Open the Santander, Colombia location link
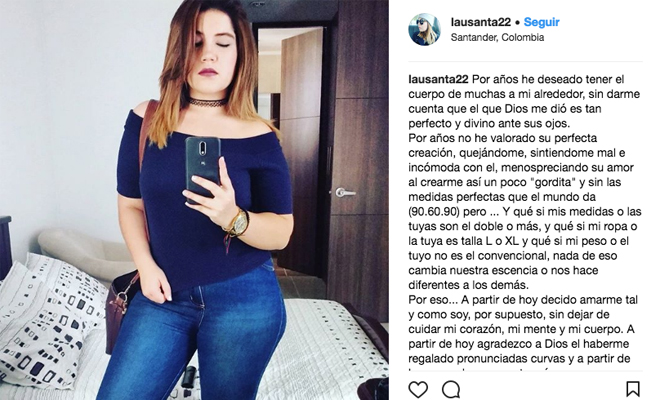 coord(497,37)
